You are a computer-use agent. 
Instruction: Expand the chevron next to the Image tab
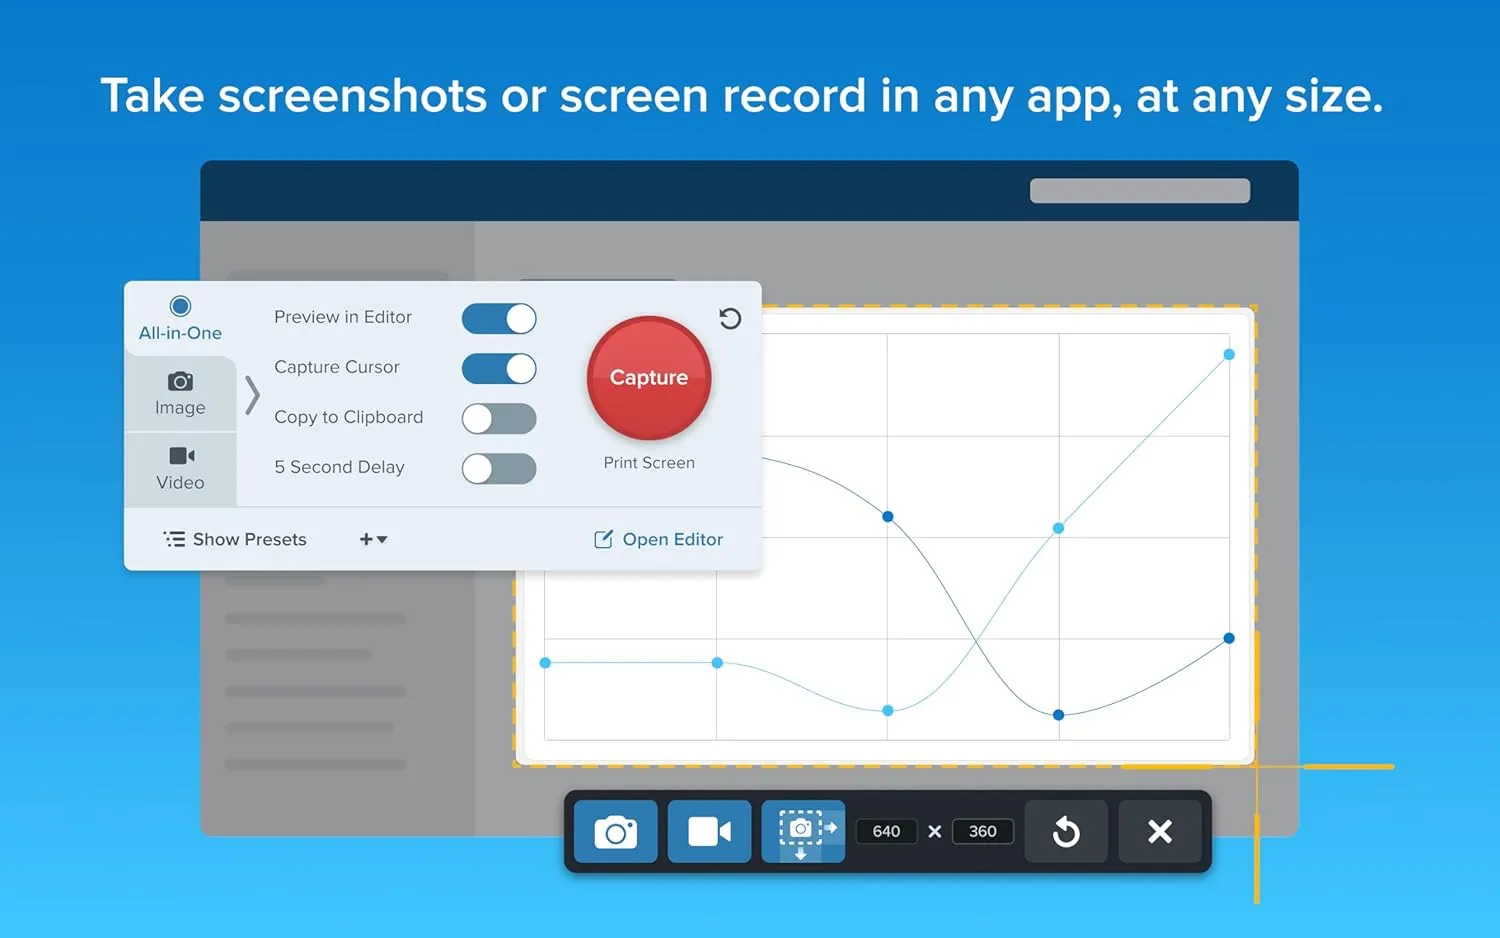(252, 395)
